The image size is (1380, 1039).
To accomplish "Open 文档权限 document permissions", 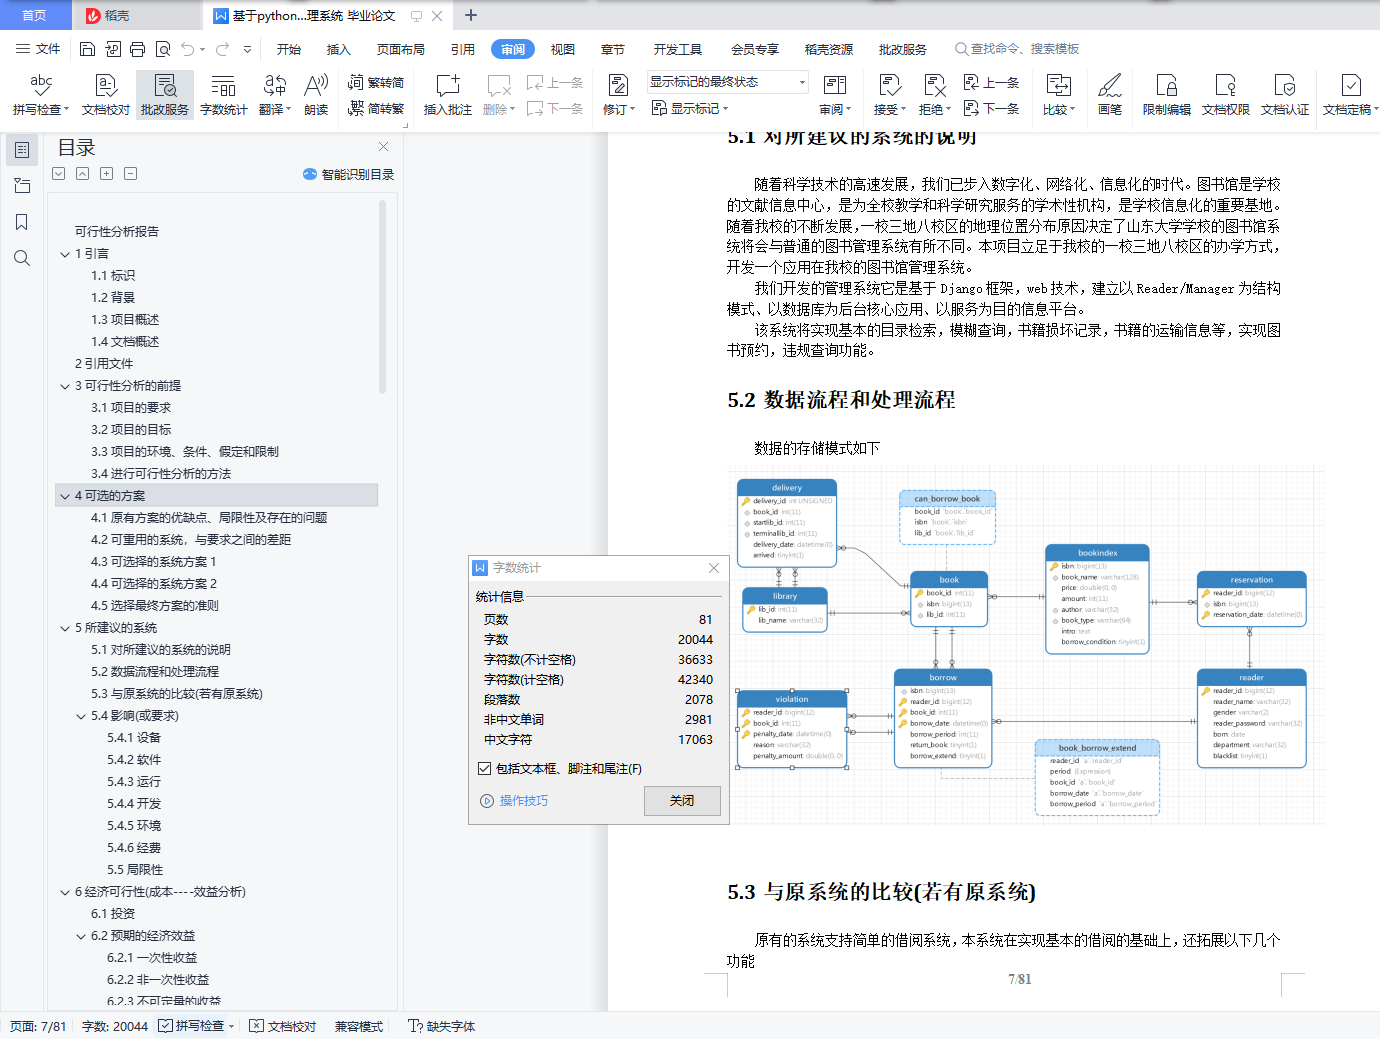I will (1226, 95).
